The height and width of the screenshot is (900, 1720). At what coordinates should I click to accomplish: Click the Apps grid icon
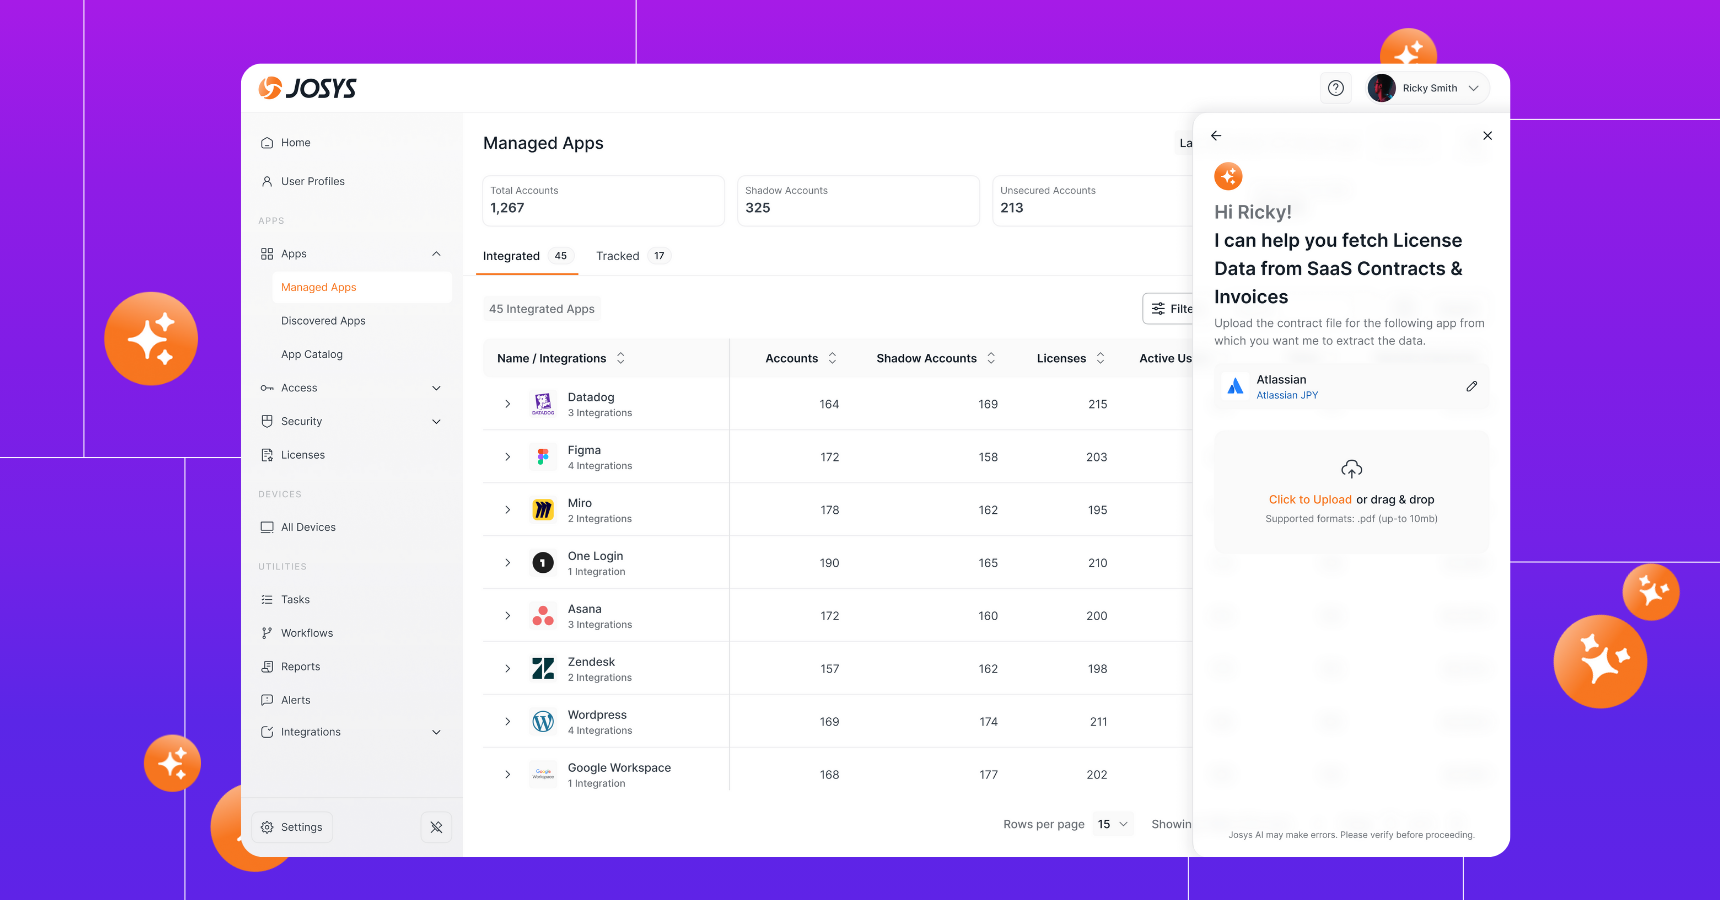tap(267, 254)
